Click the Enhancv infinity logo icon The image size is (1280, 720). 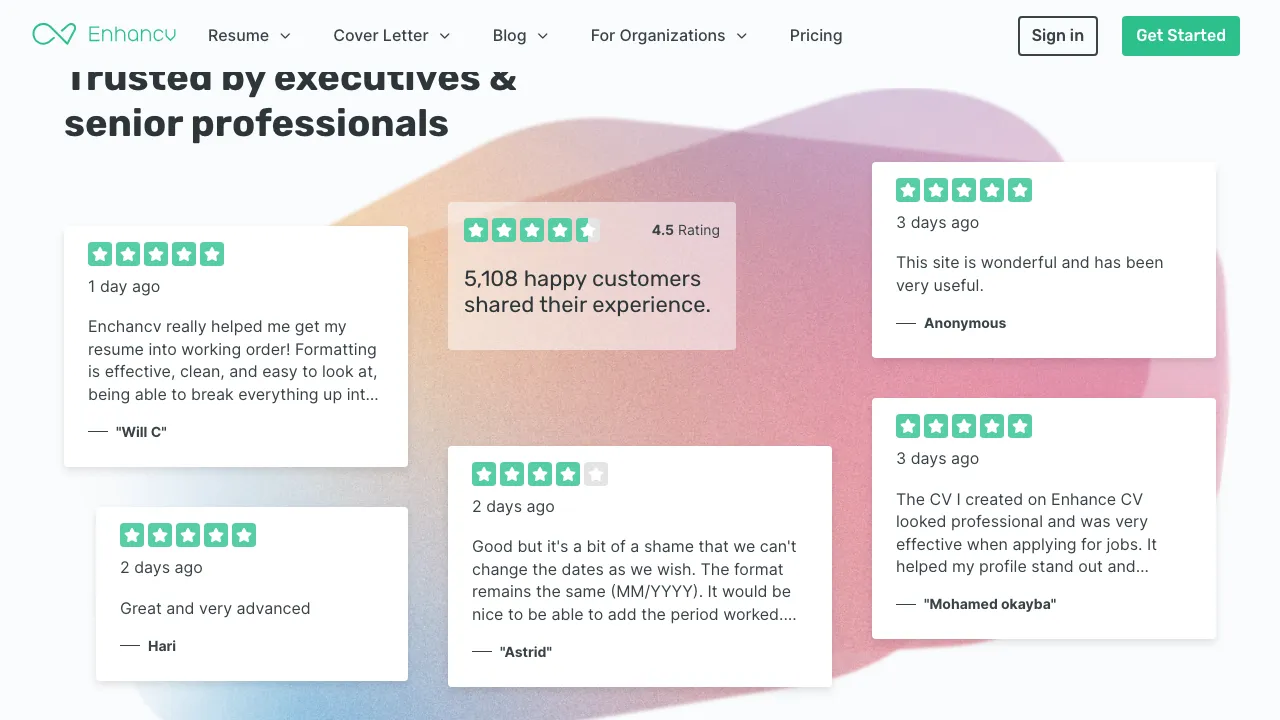(x=54, y=35)
